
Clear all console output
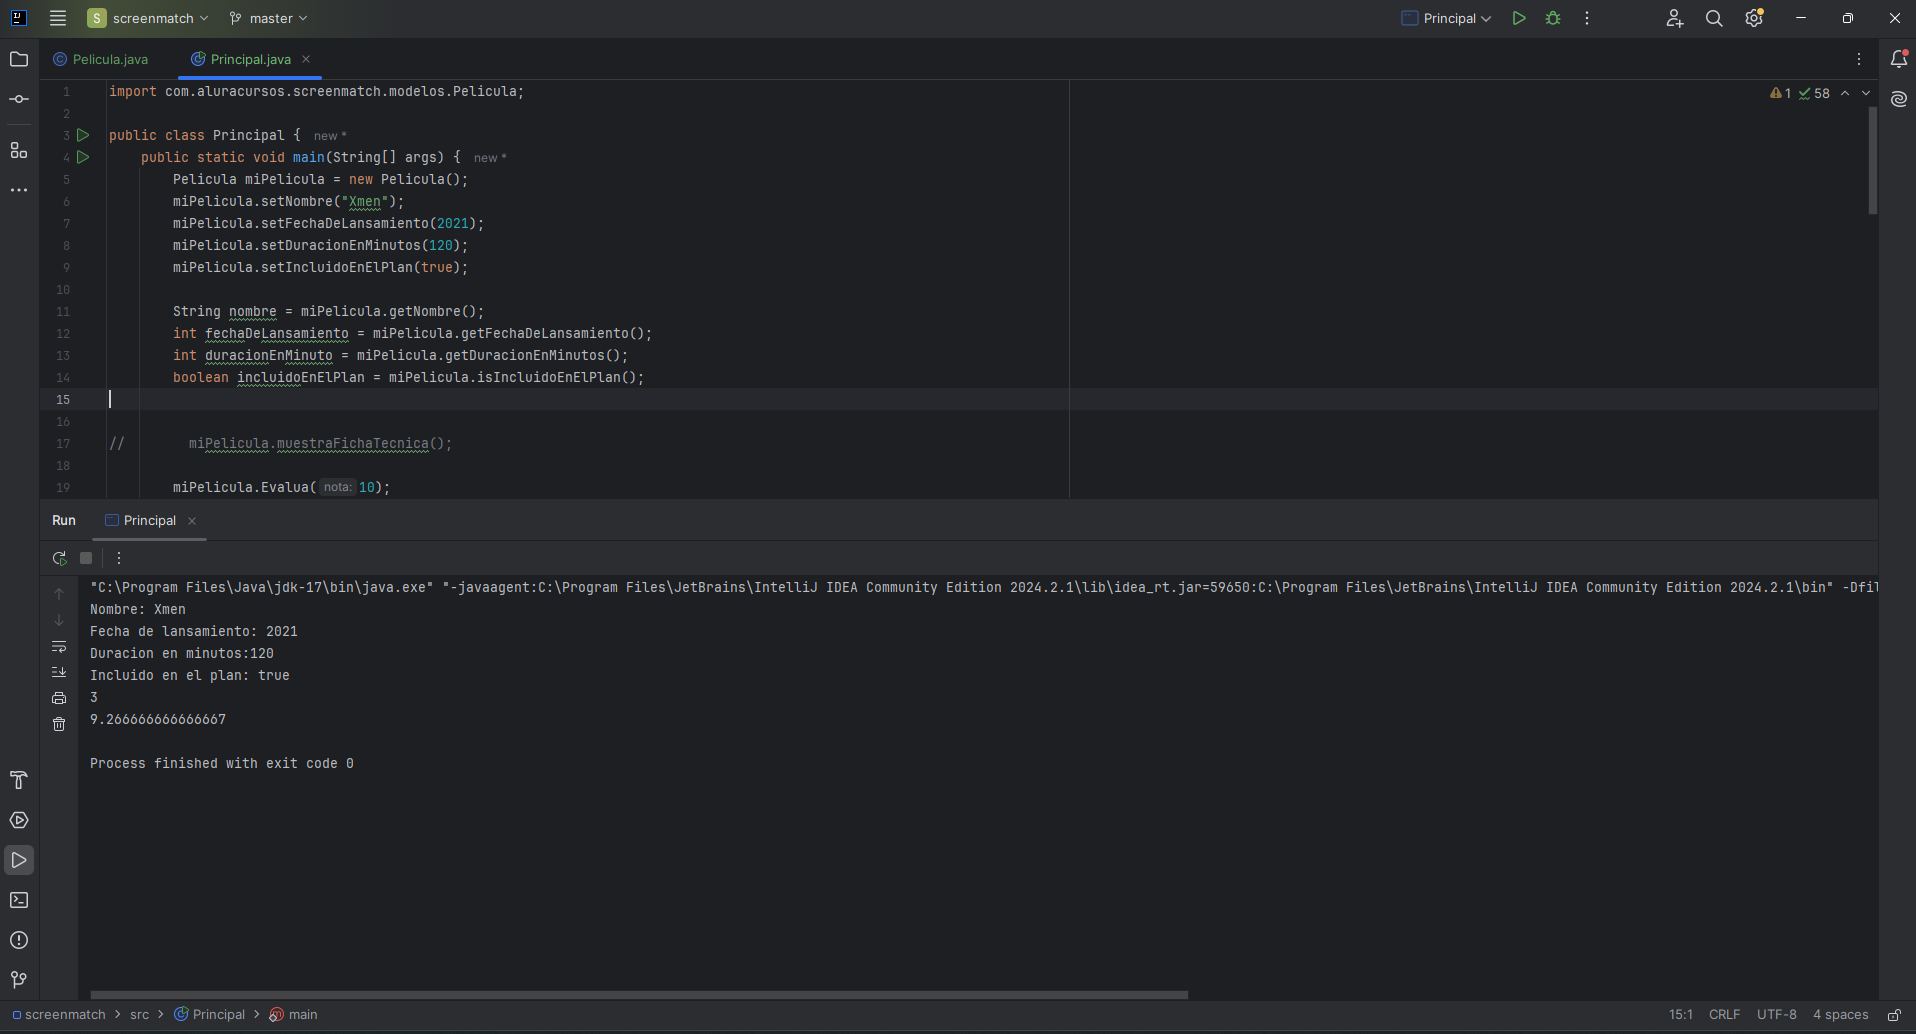click(x=59, y=724)
